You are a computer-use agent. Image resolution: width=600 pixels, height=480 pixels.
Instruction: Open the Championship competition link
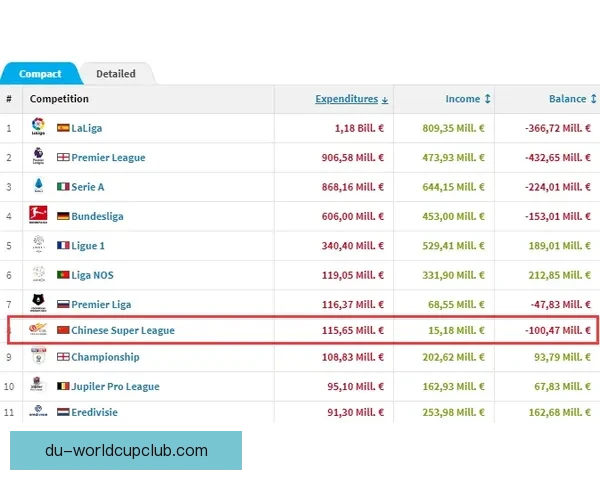105,358
